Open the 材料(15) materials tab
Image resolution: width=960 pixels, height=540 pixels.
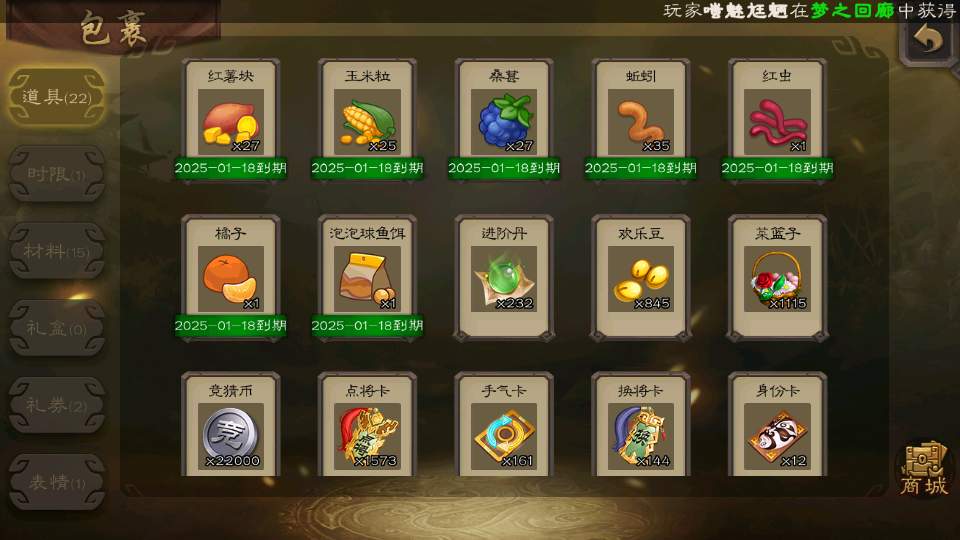(x=56, y=251)
